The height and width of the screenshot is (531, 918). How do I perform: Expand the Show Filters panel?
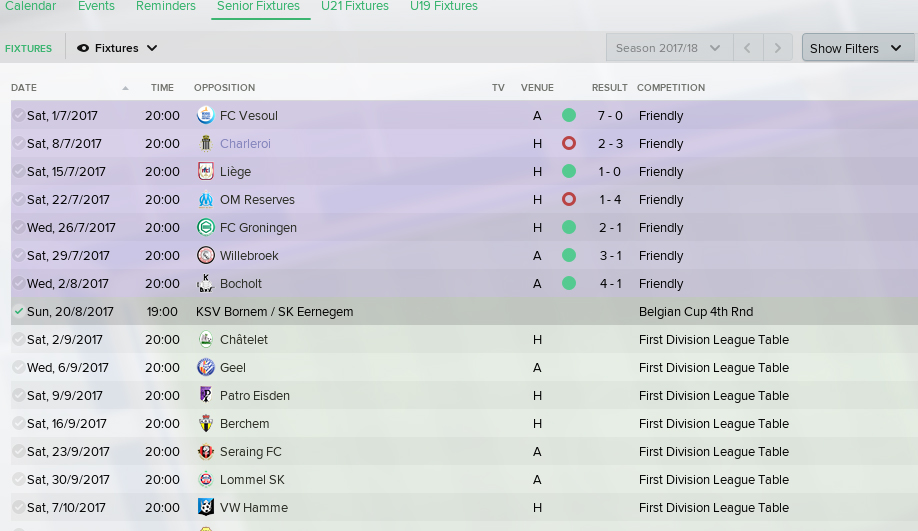857,48
